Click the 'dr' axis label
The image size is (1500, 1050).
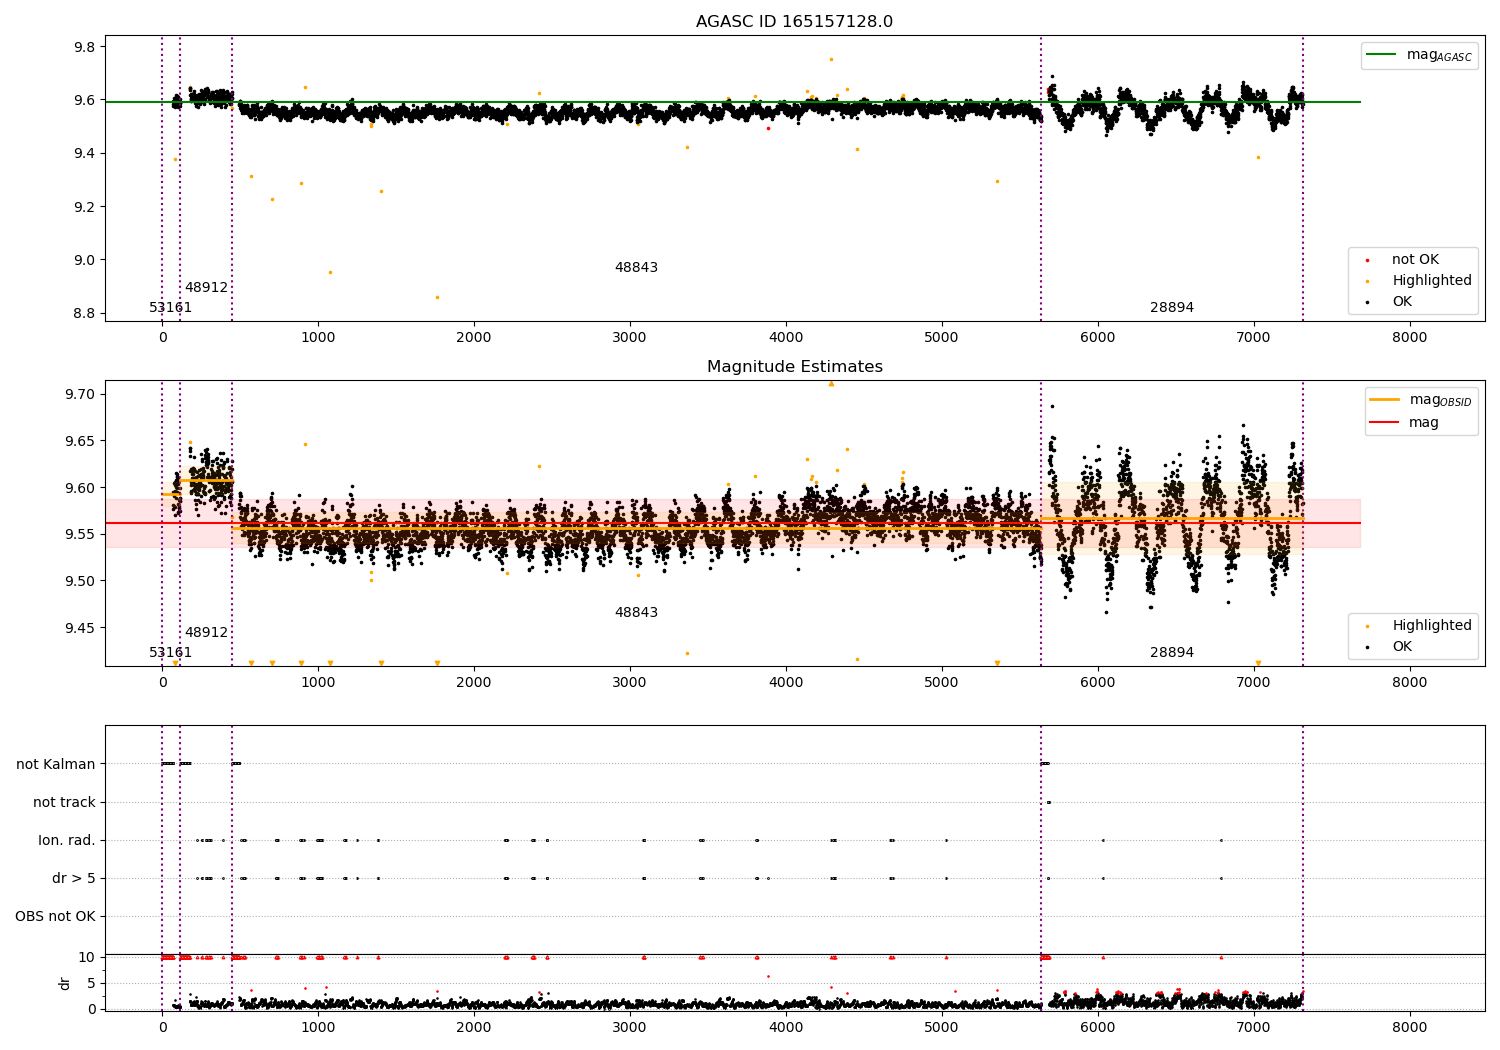click(x=65, y=983)
